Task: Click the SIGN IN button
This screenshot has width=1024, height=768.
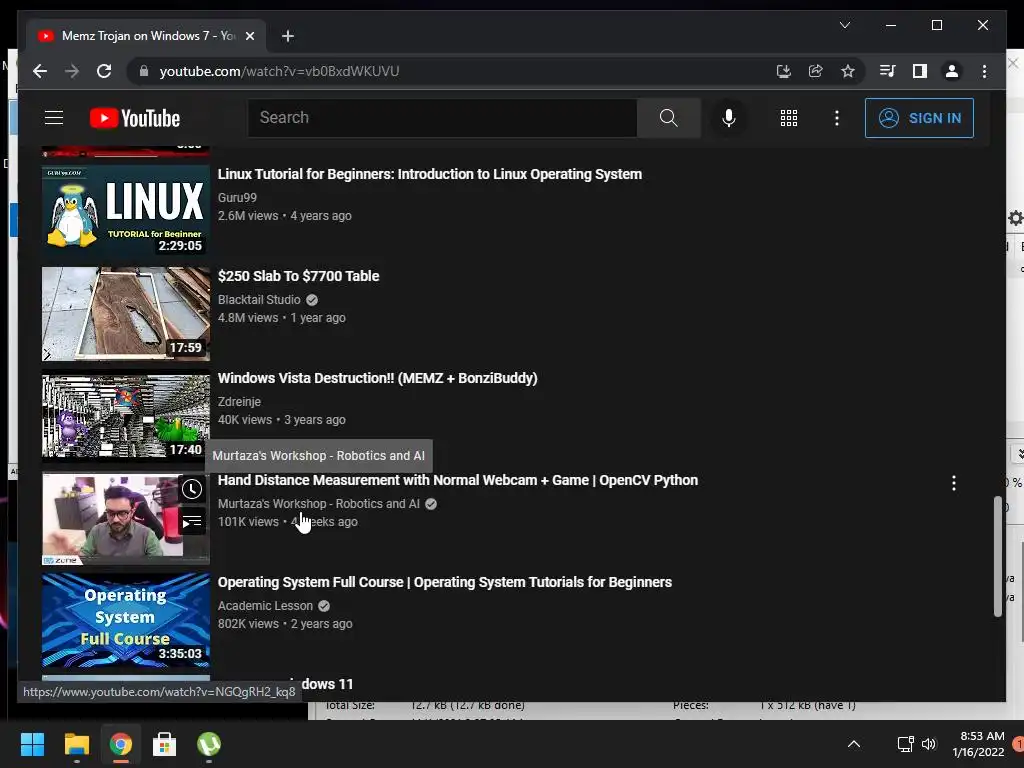Action: [x=919, y=118]
